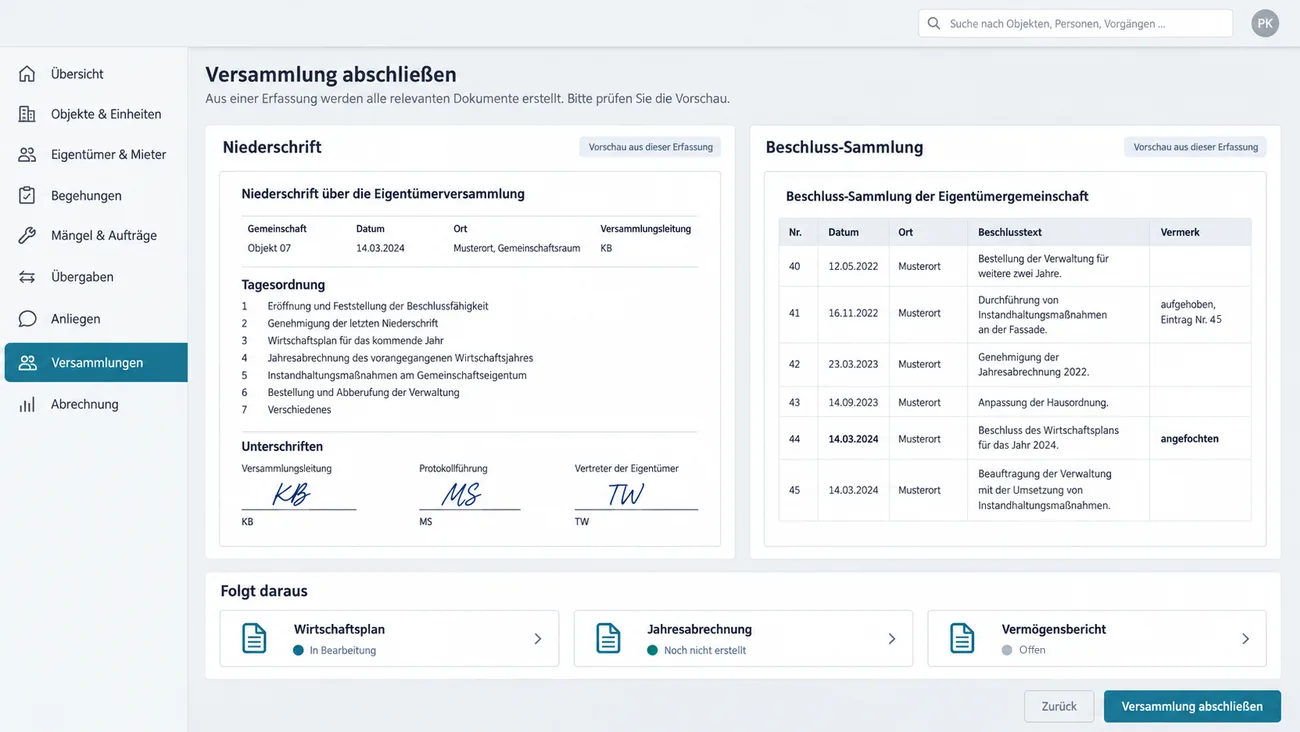This screenshot has width=1300, height=732.
Task: Click date 16.11.2022 in row 41
Action: [x=853, y=313]
